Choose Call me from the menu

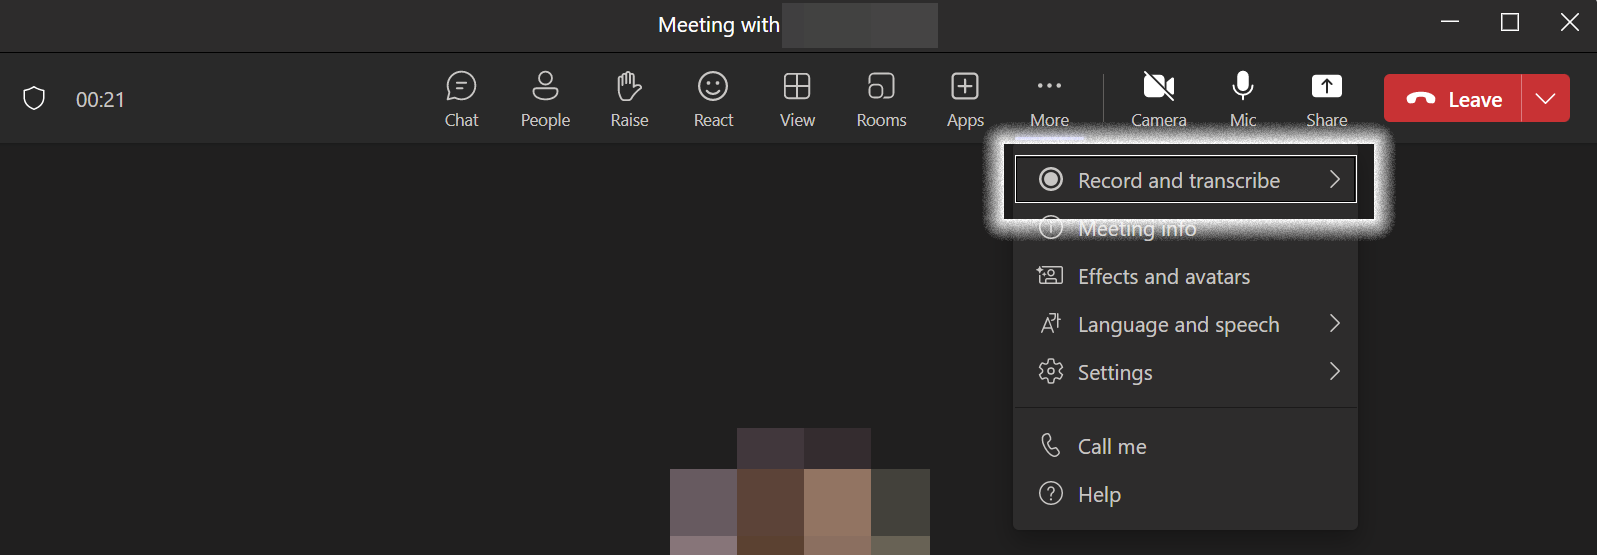[1112, 447]
